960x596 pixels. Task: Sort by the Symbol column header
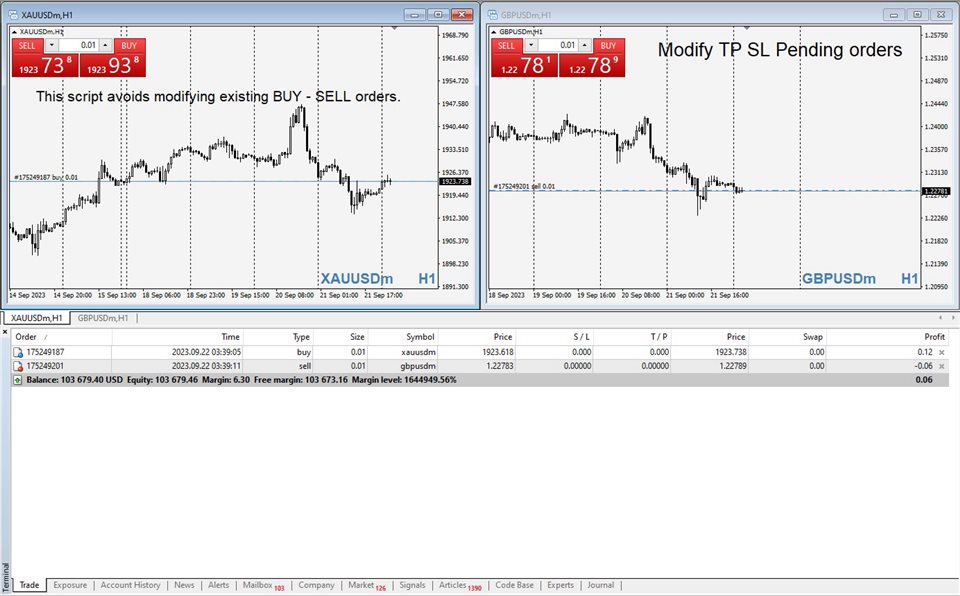(x=403, y=337)
